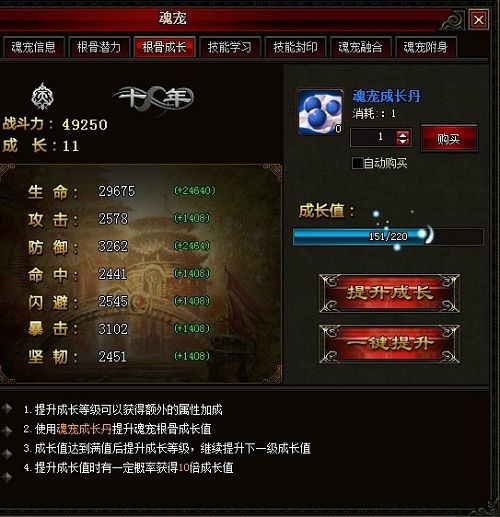500x517 pixels.
Task: Click the 魂宠成长丹 blue pill item icon
Action: click(320, 112)
